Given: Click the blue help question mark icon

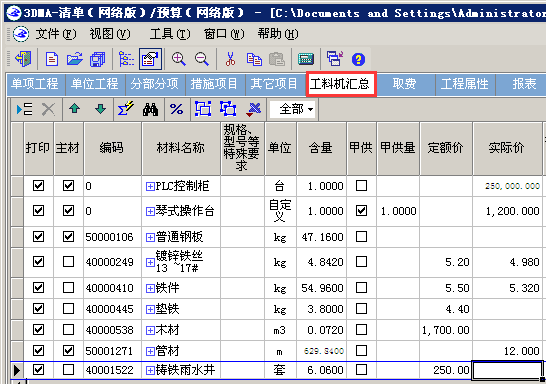Looking at the screenshot, I should click(358, 60).
